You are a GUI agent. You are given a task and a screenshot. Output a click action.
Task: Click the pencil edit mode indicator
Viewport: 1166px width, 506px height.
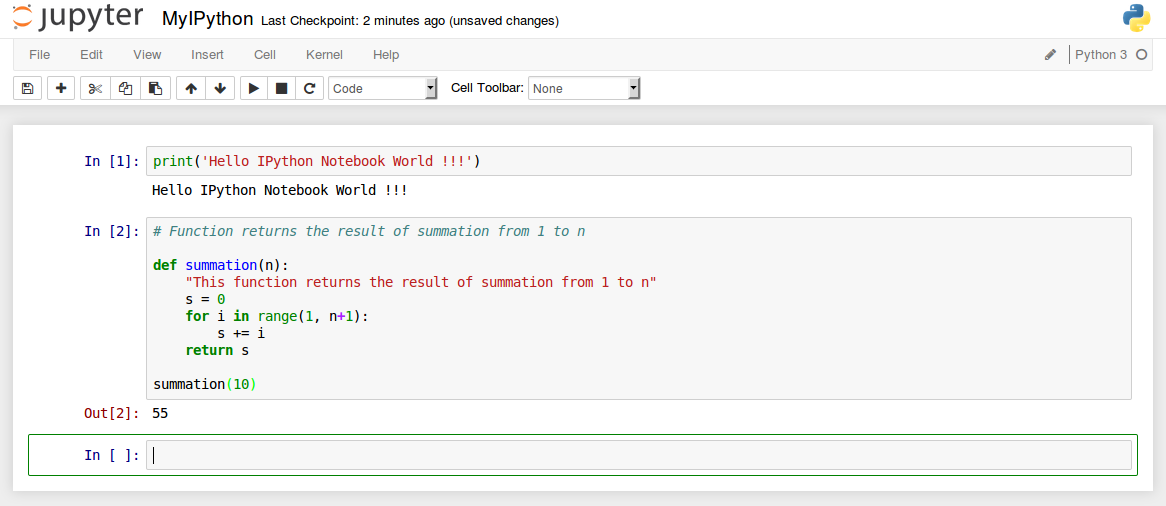(1050, 54)
